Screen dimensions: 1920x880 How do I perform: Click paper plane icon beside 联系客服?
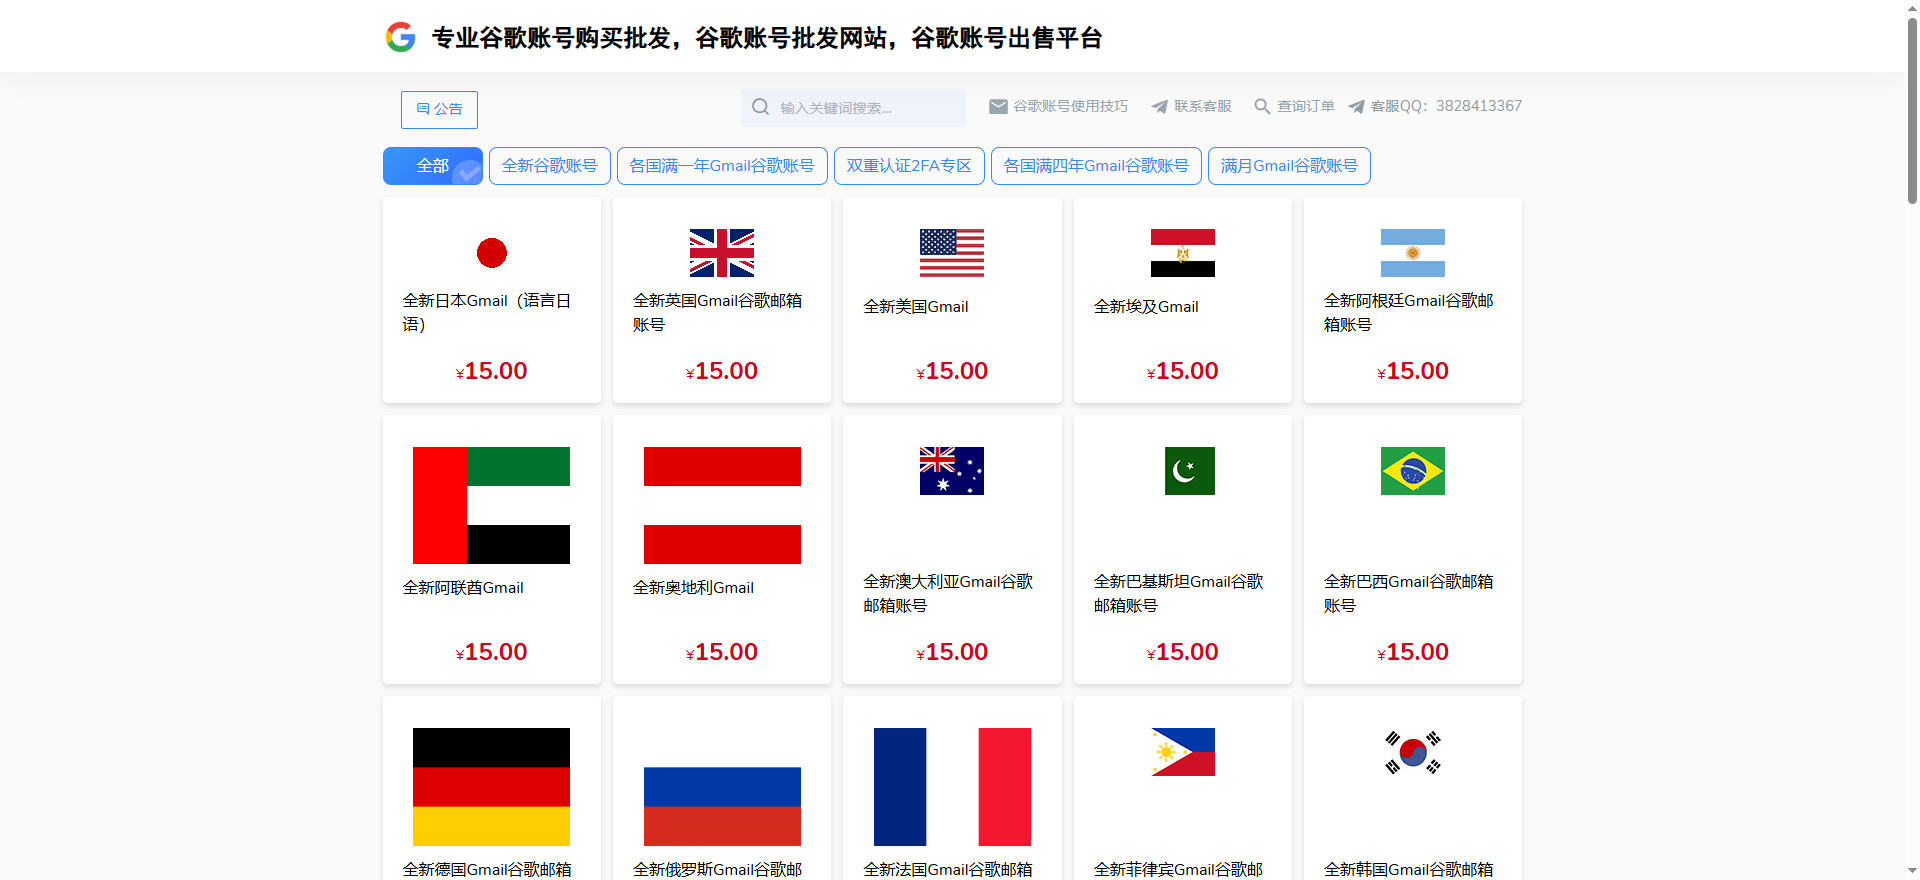[1159, 107]
